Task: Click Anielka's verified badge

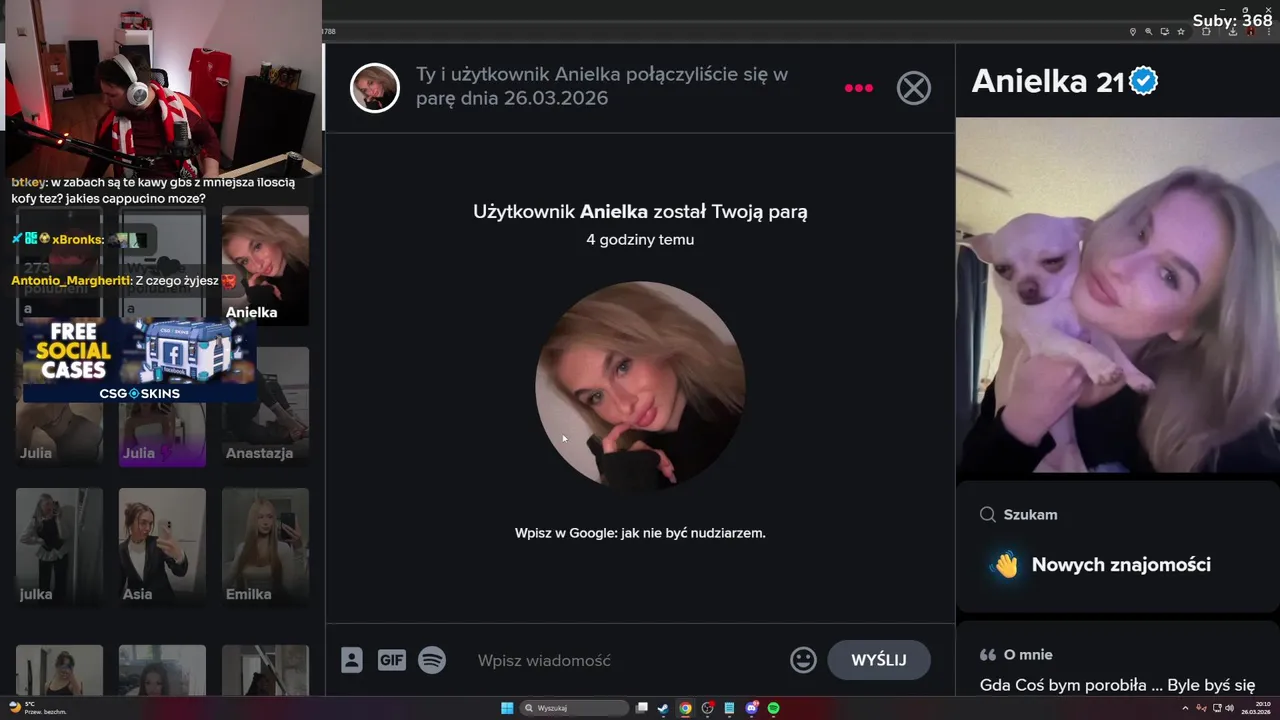Action: coord(1144,82)
